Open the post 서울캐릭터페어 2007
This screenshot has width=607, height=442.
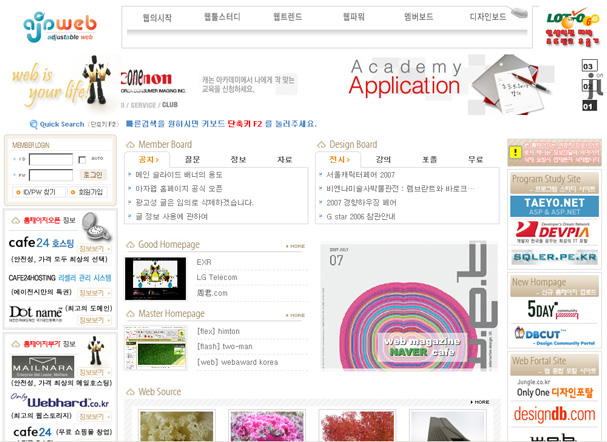[360, 175]
